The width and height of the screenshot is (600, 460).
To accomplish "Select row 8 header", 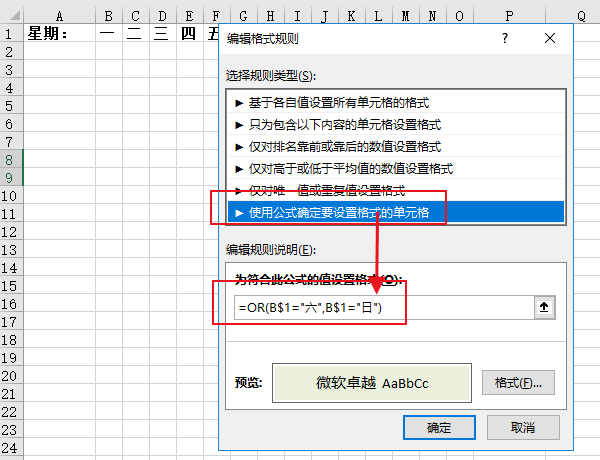I will [11, 160].
